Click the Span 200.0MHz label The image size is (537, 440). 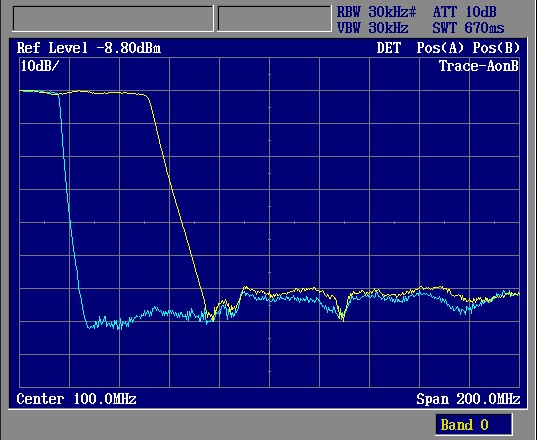coord(468,399)
